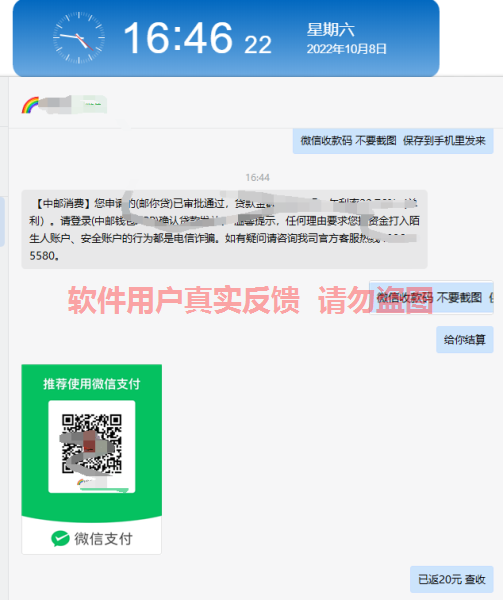This screenshot has height=600, width=503.
Task: Click the 星期六 weekday label
Action: (330, 29)
